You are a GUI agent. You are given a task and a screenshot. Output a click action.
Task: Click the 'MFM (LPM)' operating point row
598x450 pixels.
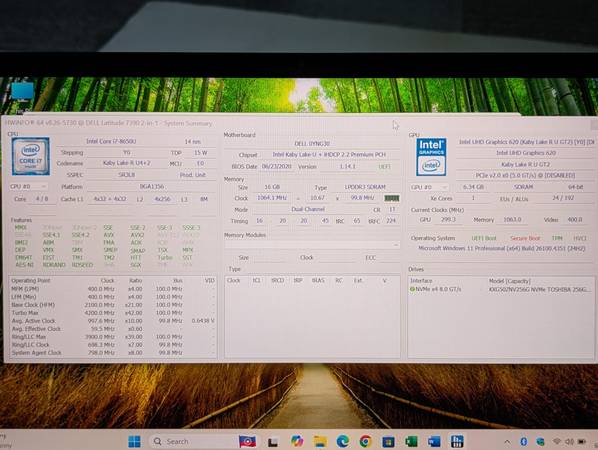[x=113, y=289]
